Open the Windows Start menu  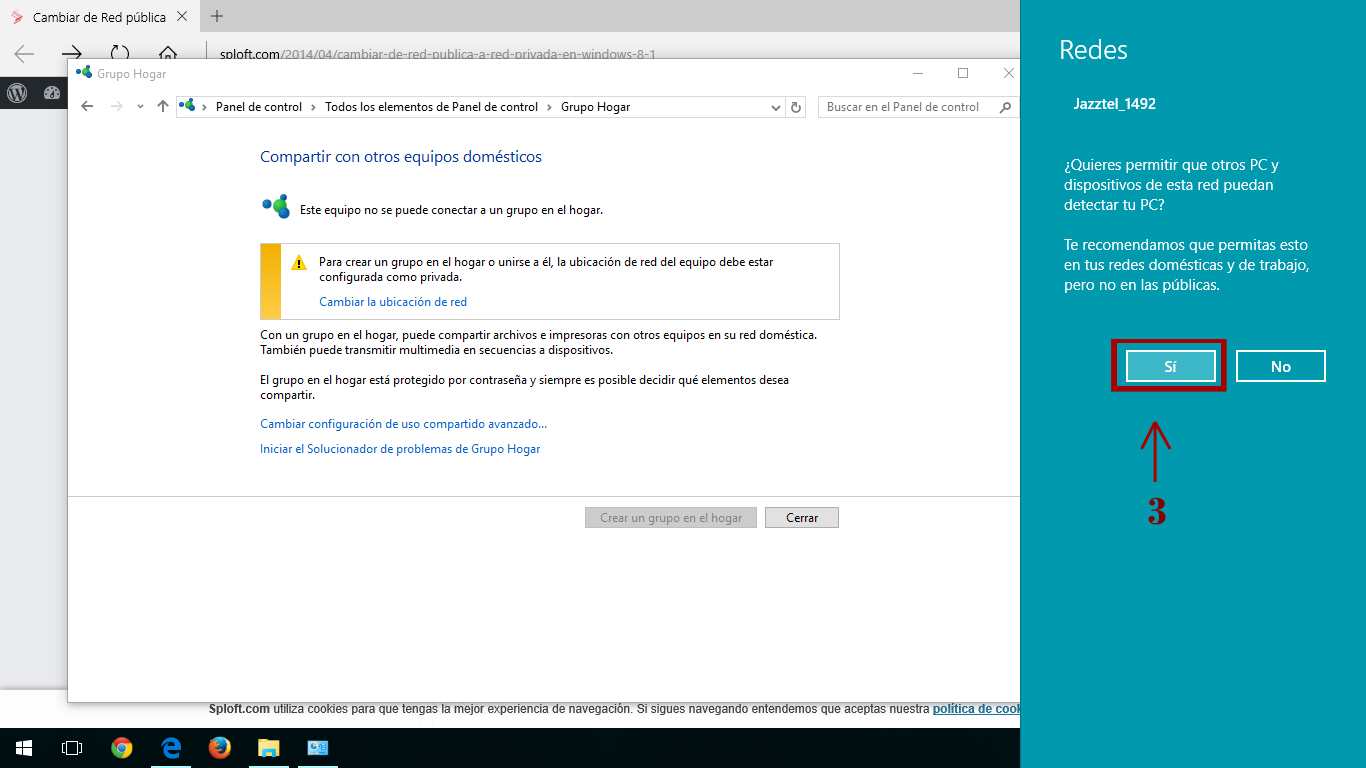(x=24, y=748)
